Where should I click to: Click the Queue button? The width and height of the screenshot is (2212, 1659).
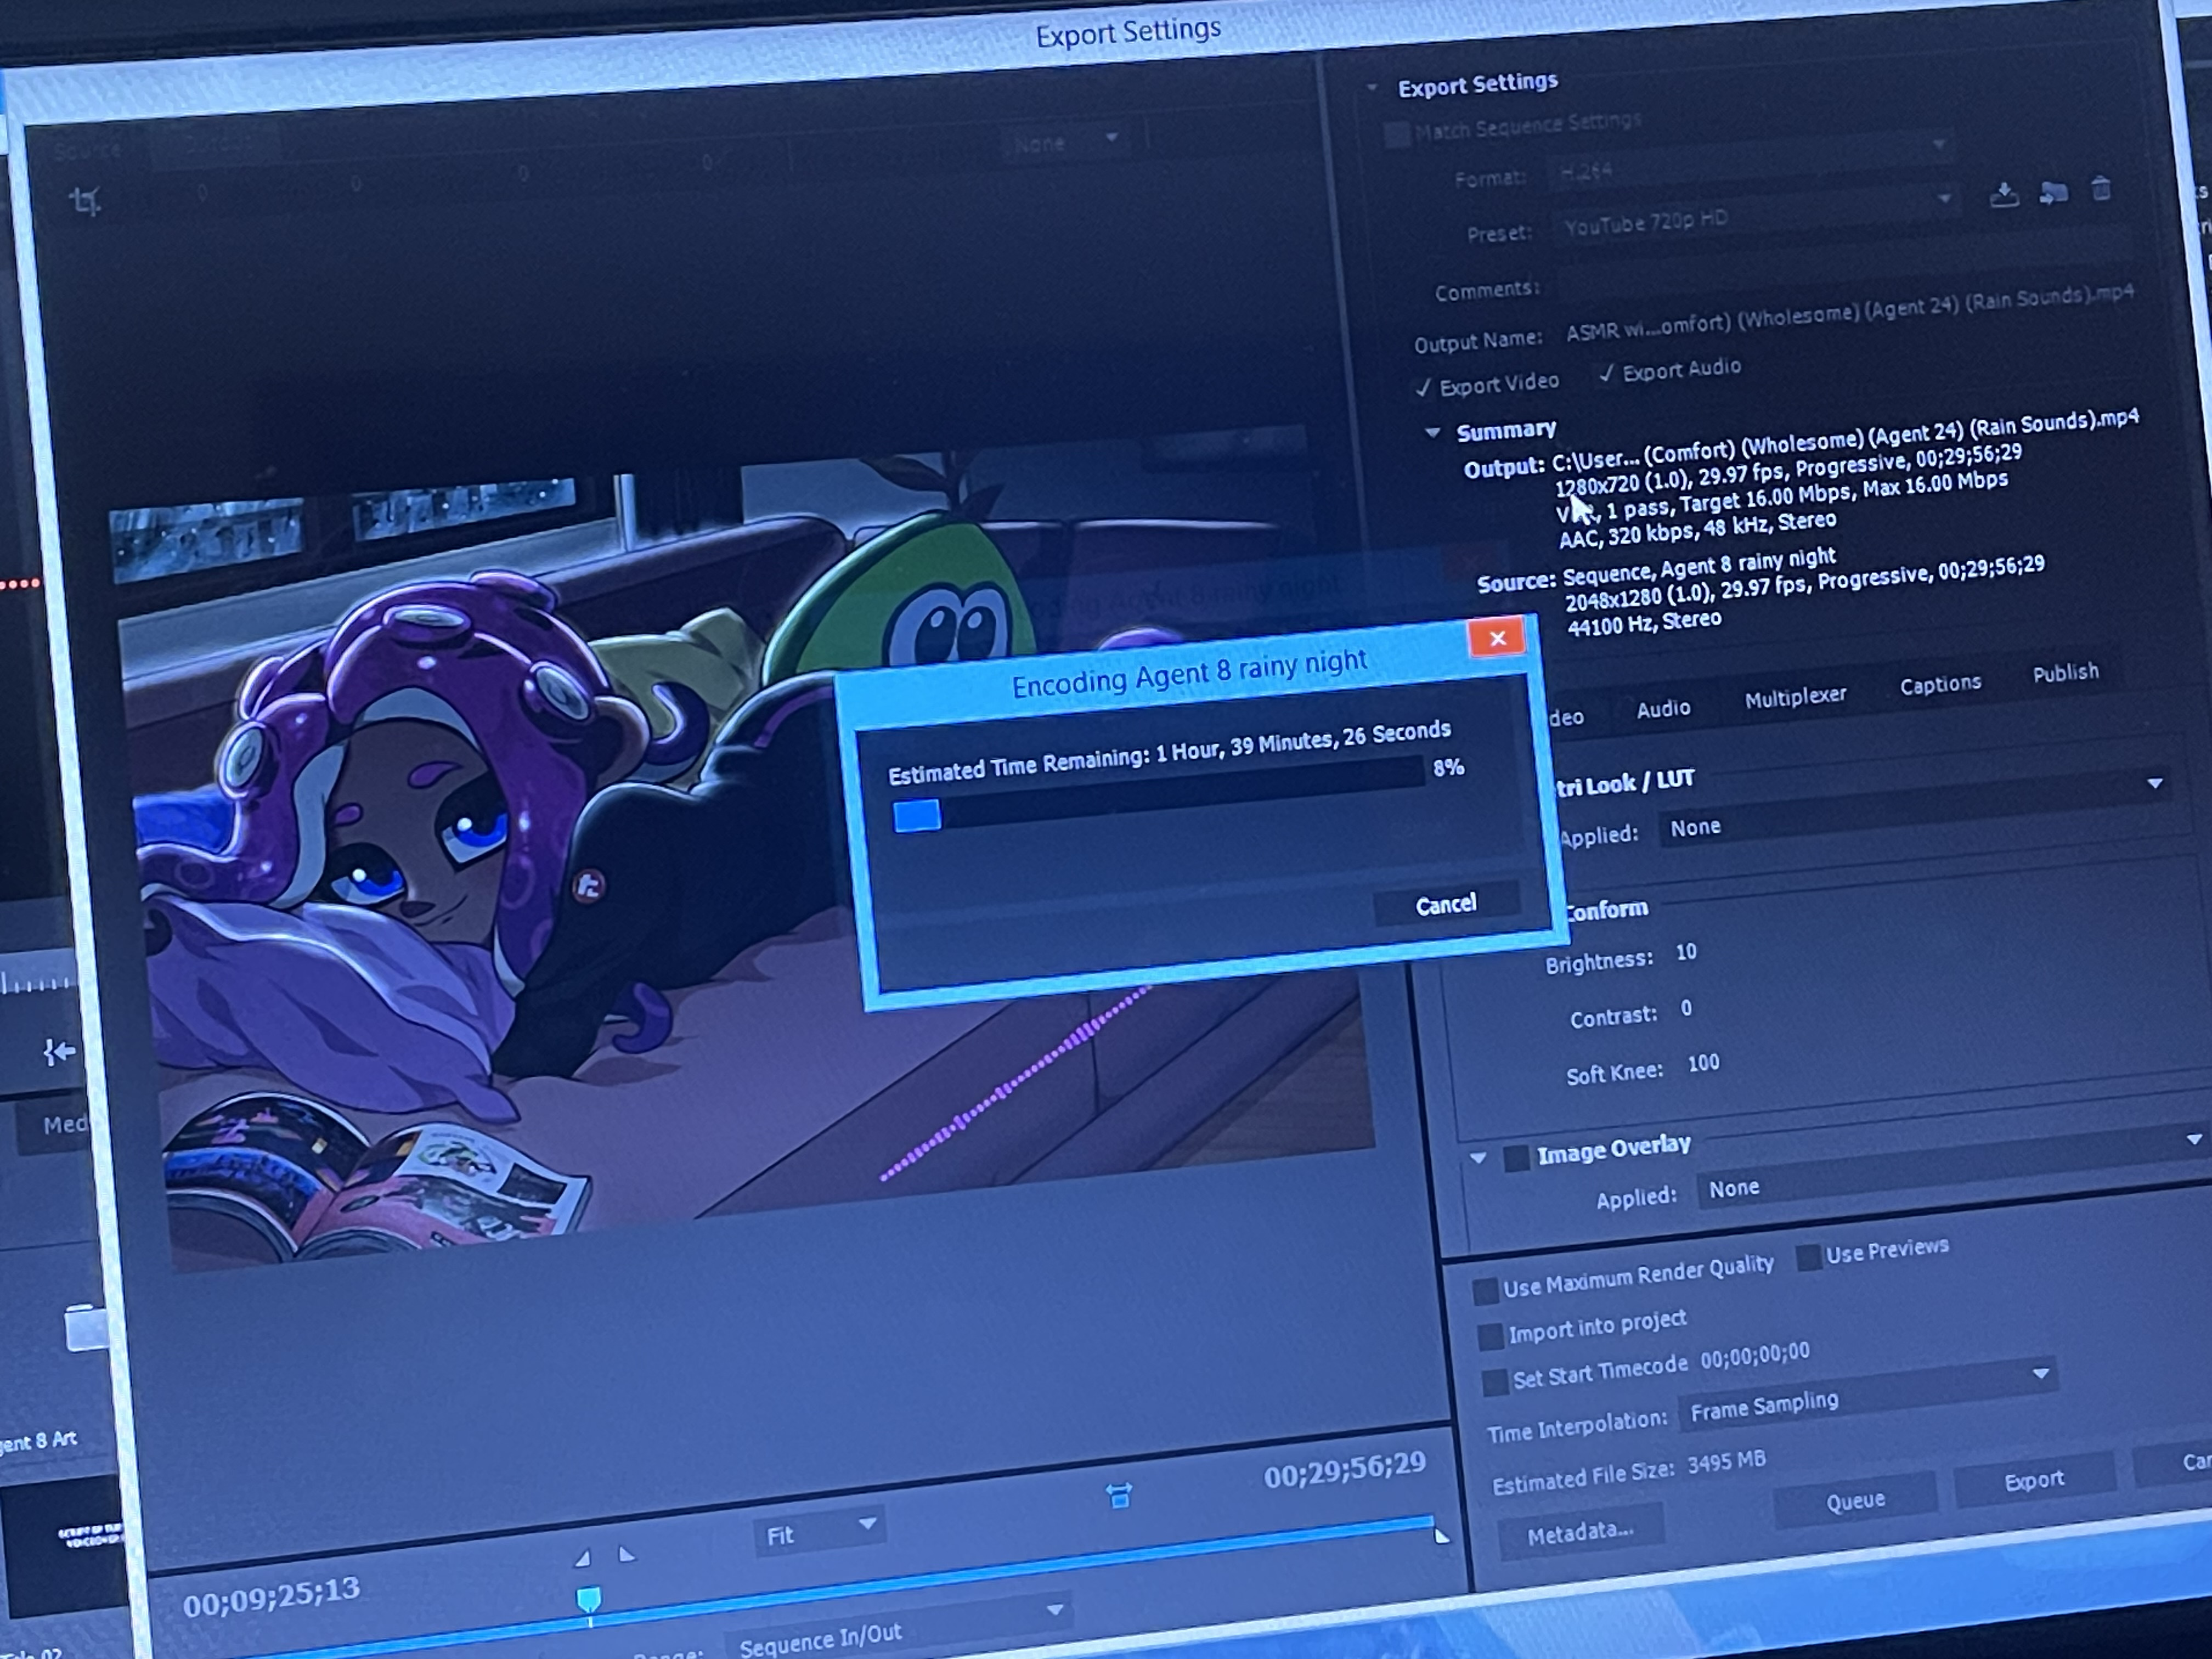1855,1500
